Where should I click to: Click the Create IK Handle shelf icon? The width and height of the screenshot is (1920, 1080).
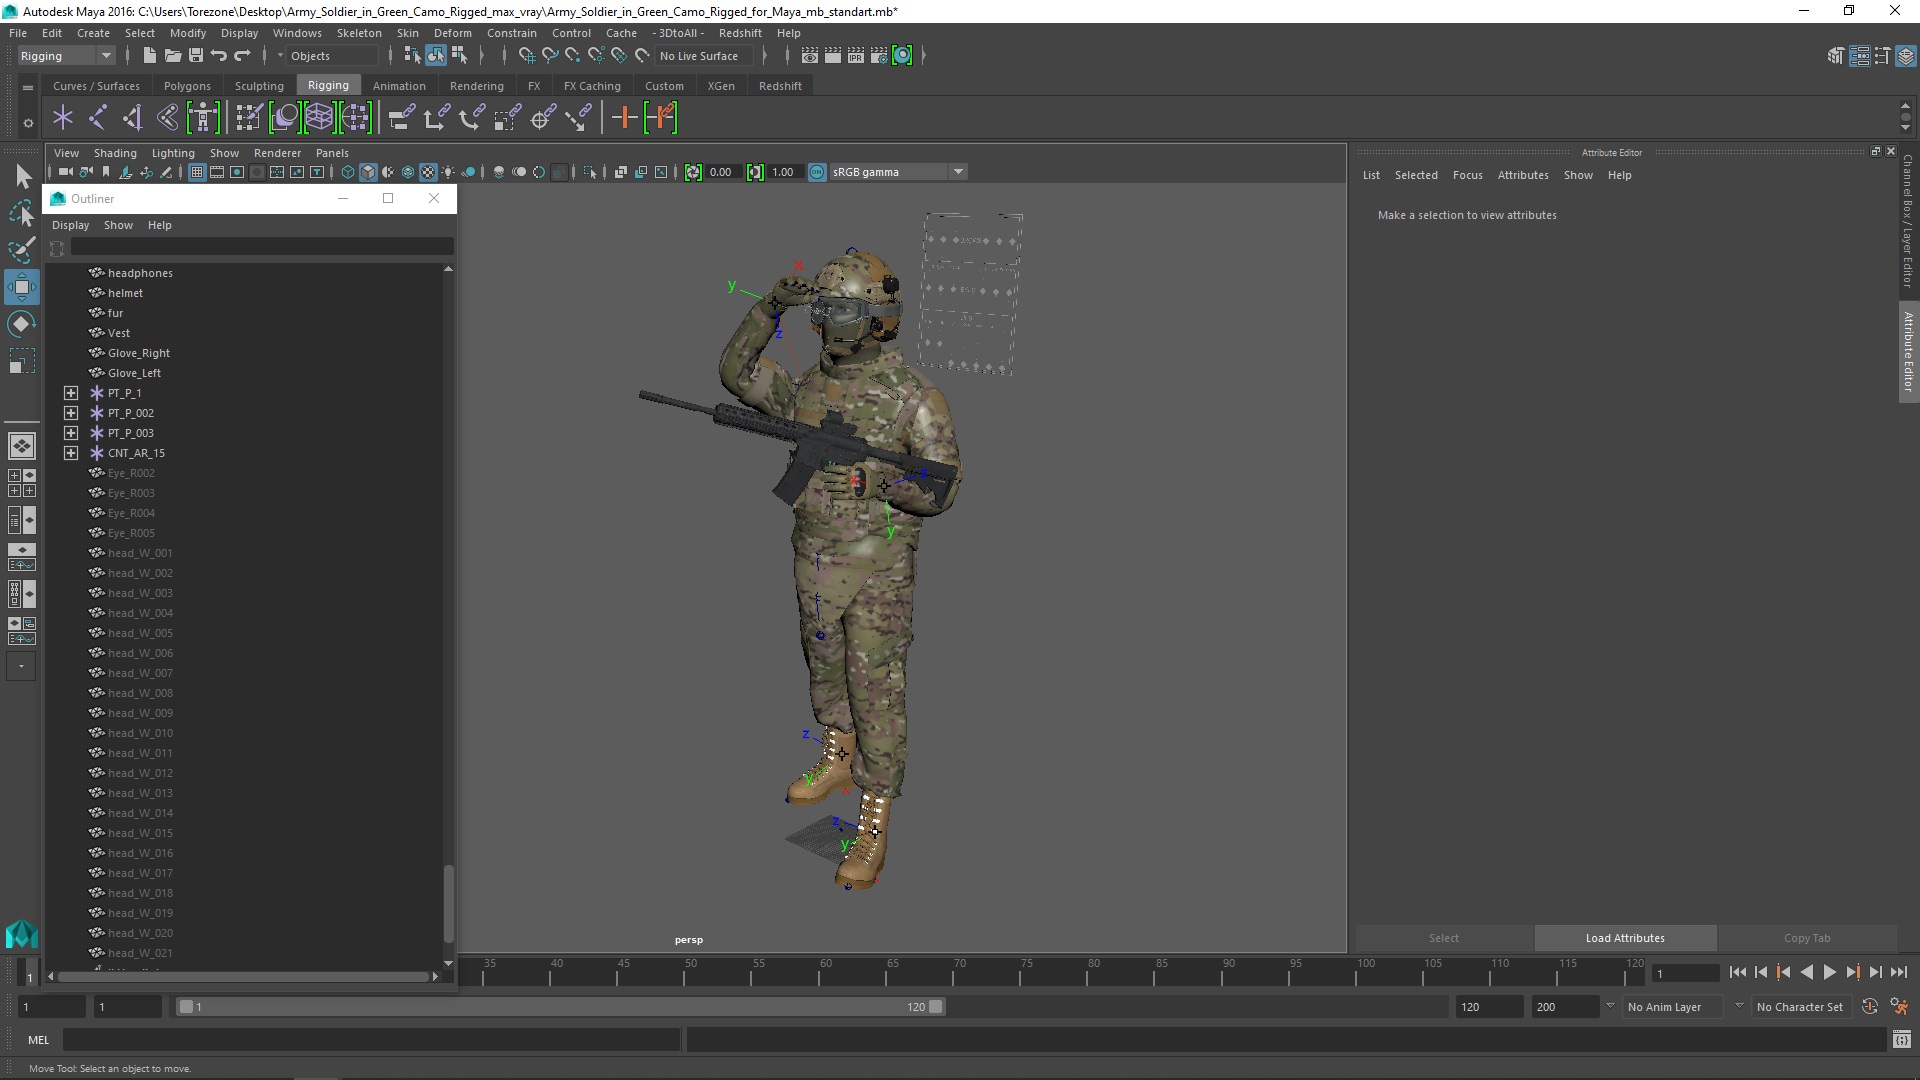(x=133, y=118)
